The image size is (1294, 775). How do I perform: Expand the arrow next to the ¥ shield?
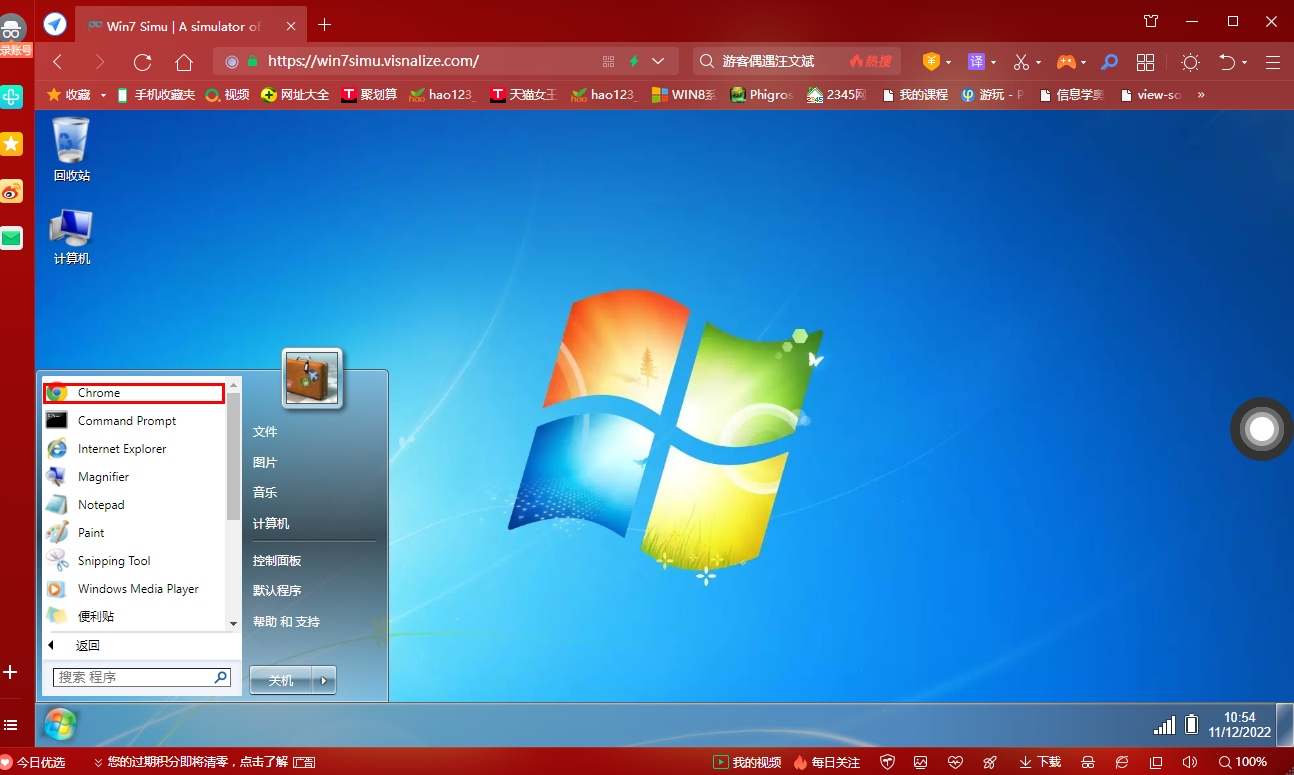pyautogui.click(x=948, y=62)
